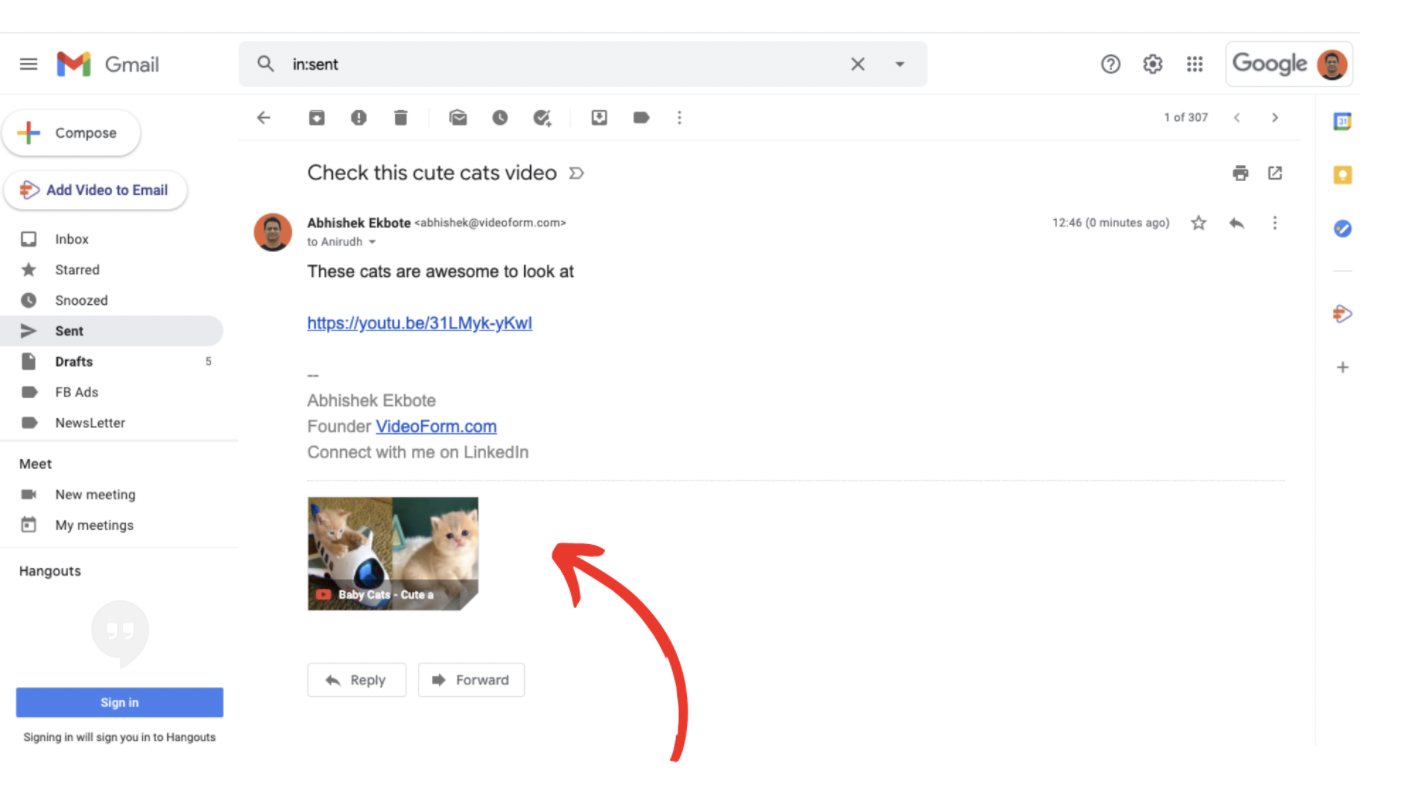Image resolution: width=1408 pixels, height=804 pixels.
Task: Open the Baby Cats video thumbnail
Action: click(393, 553)
